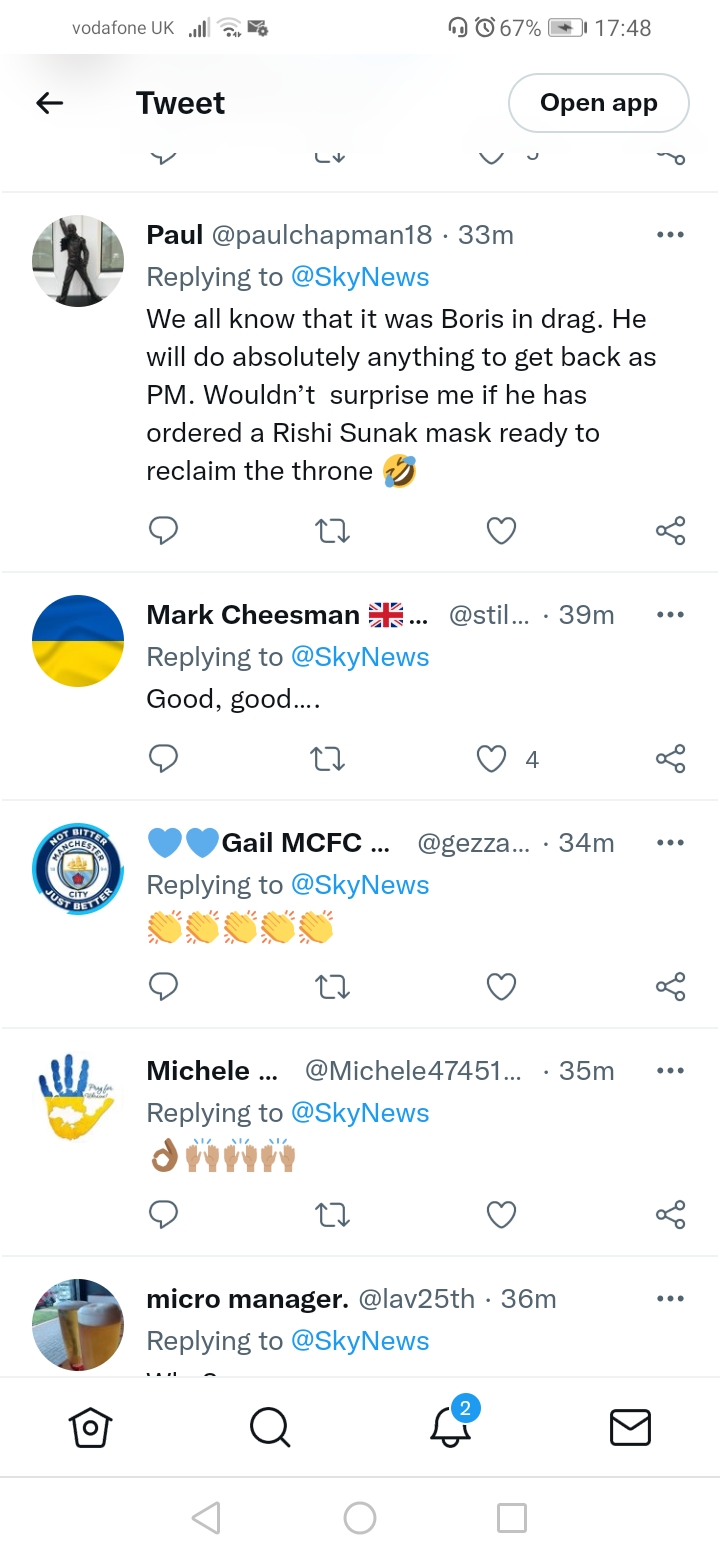The width and height of the screenshot is (720, 1560).
Task: Like Mark Cheesman's reply
Action: [x=492, y=759]
